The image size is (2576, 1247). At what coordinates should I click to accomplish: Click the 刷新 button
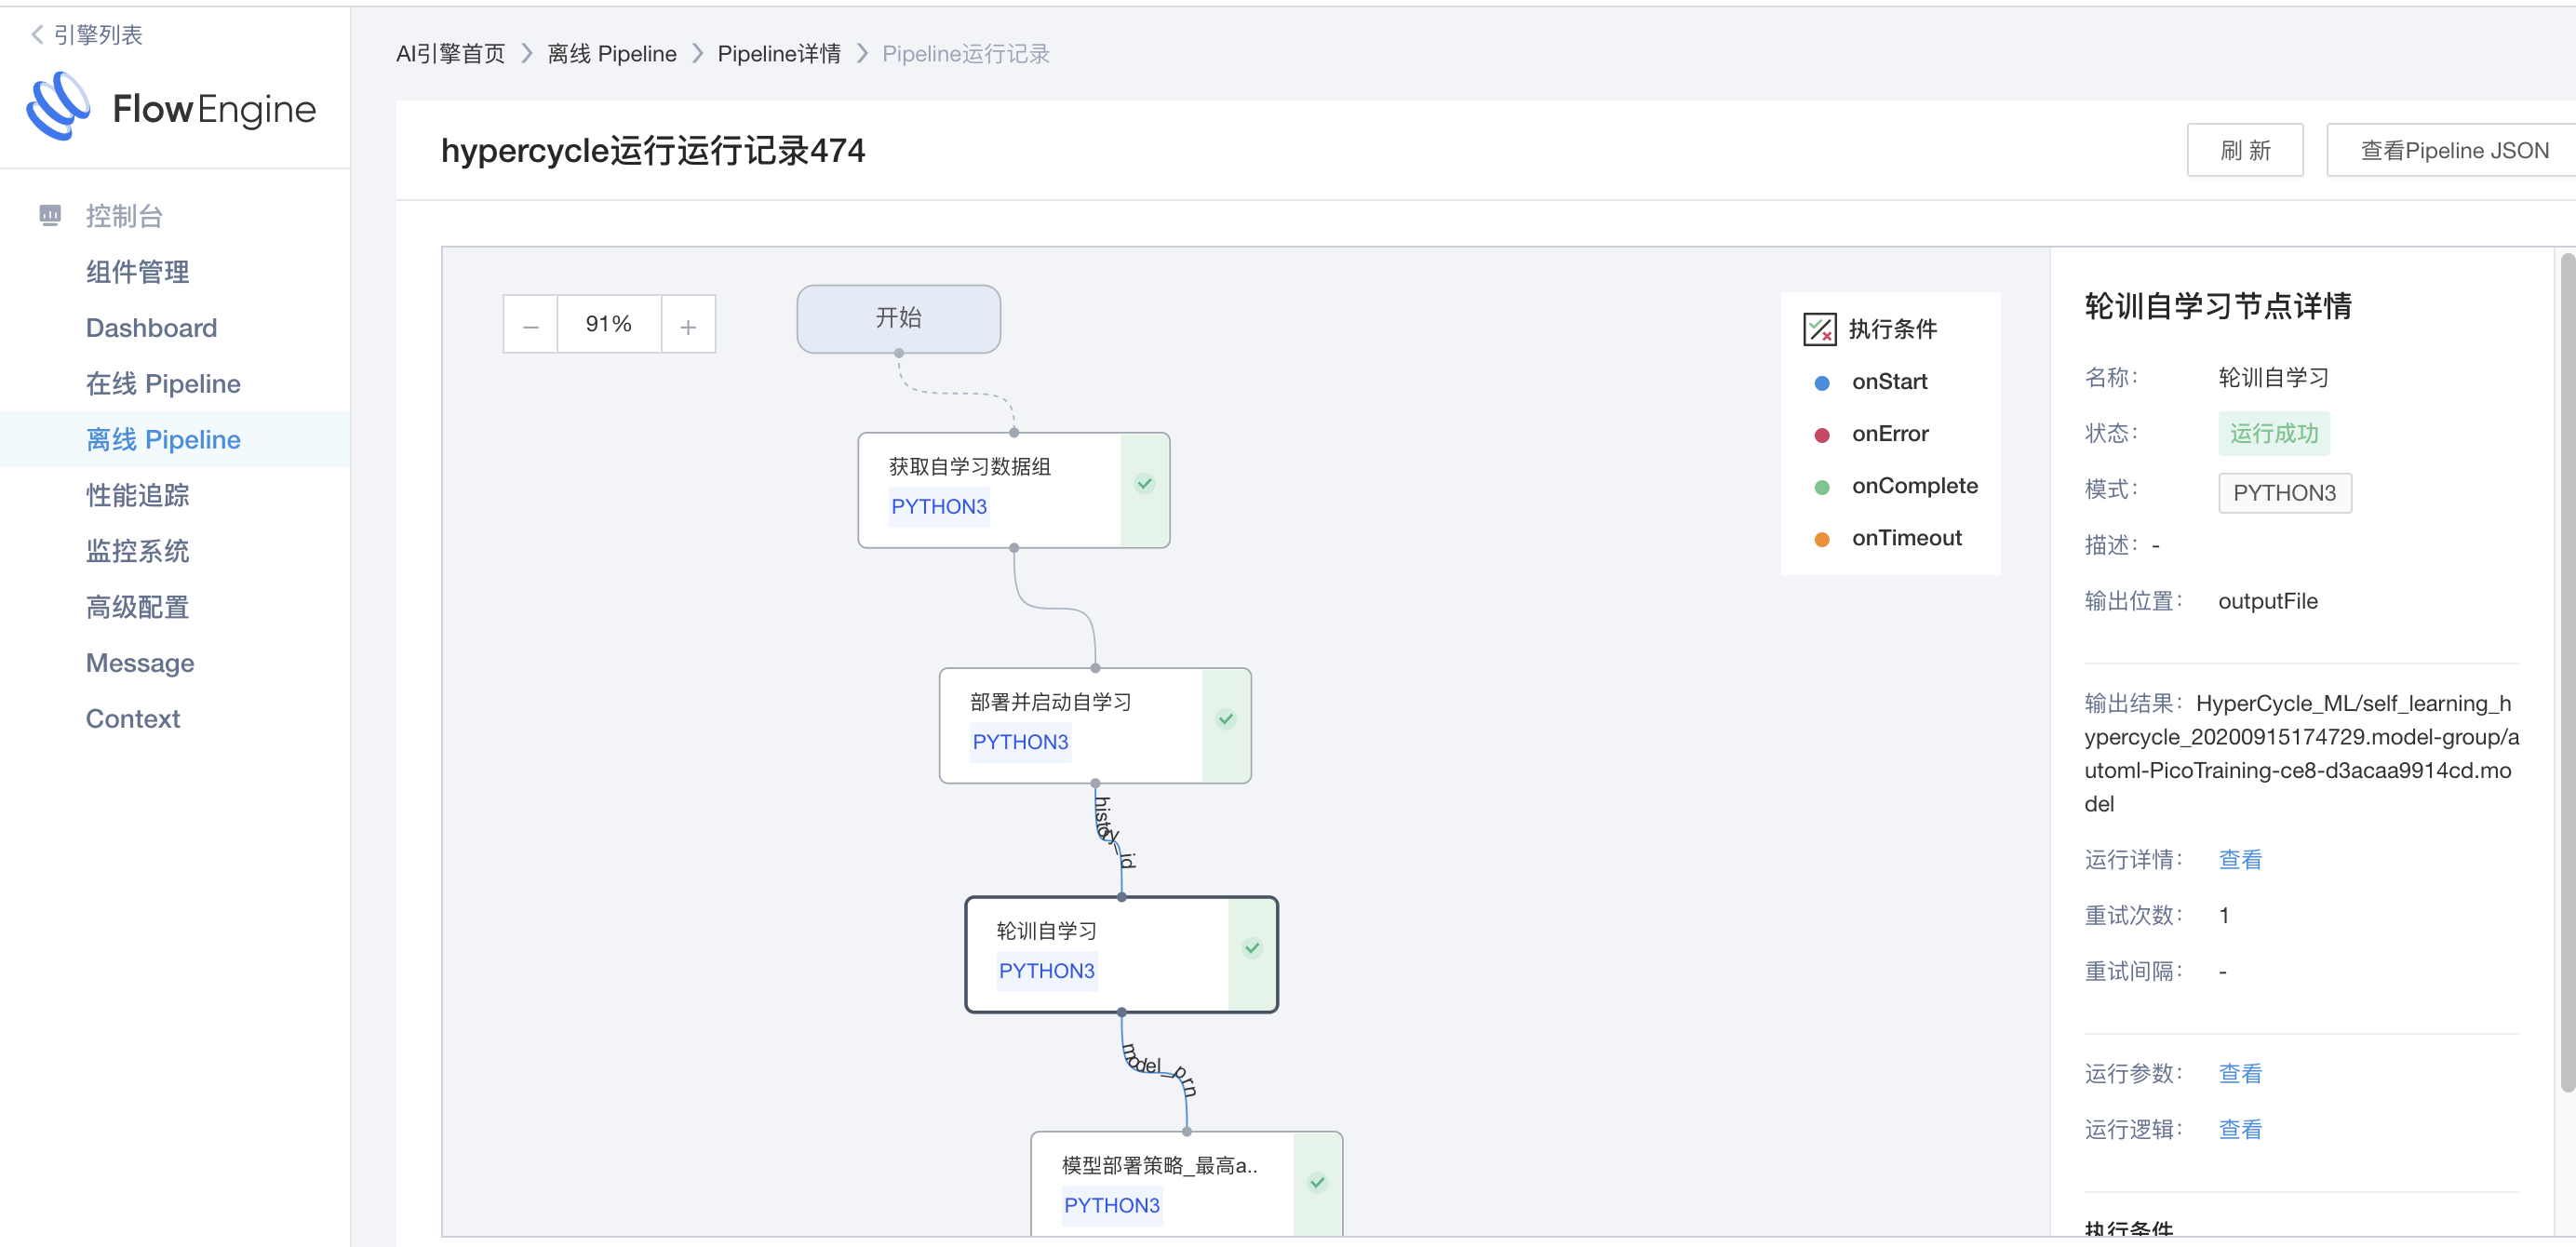click(x=2245, y=151)
